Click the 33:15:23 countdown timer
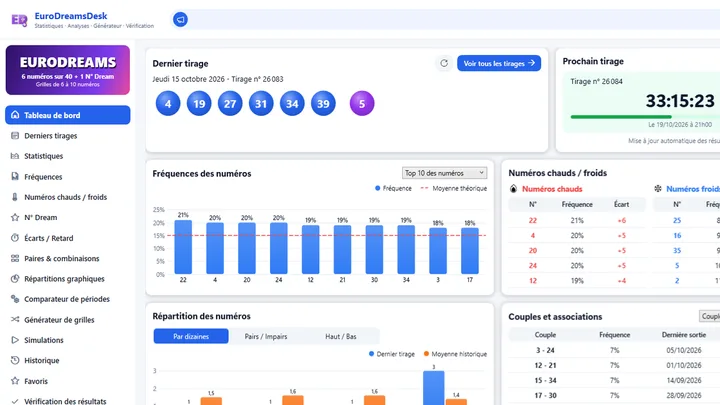The height and width of the screenshot is (405, 720). (680, 101)
